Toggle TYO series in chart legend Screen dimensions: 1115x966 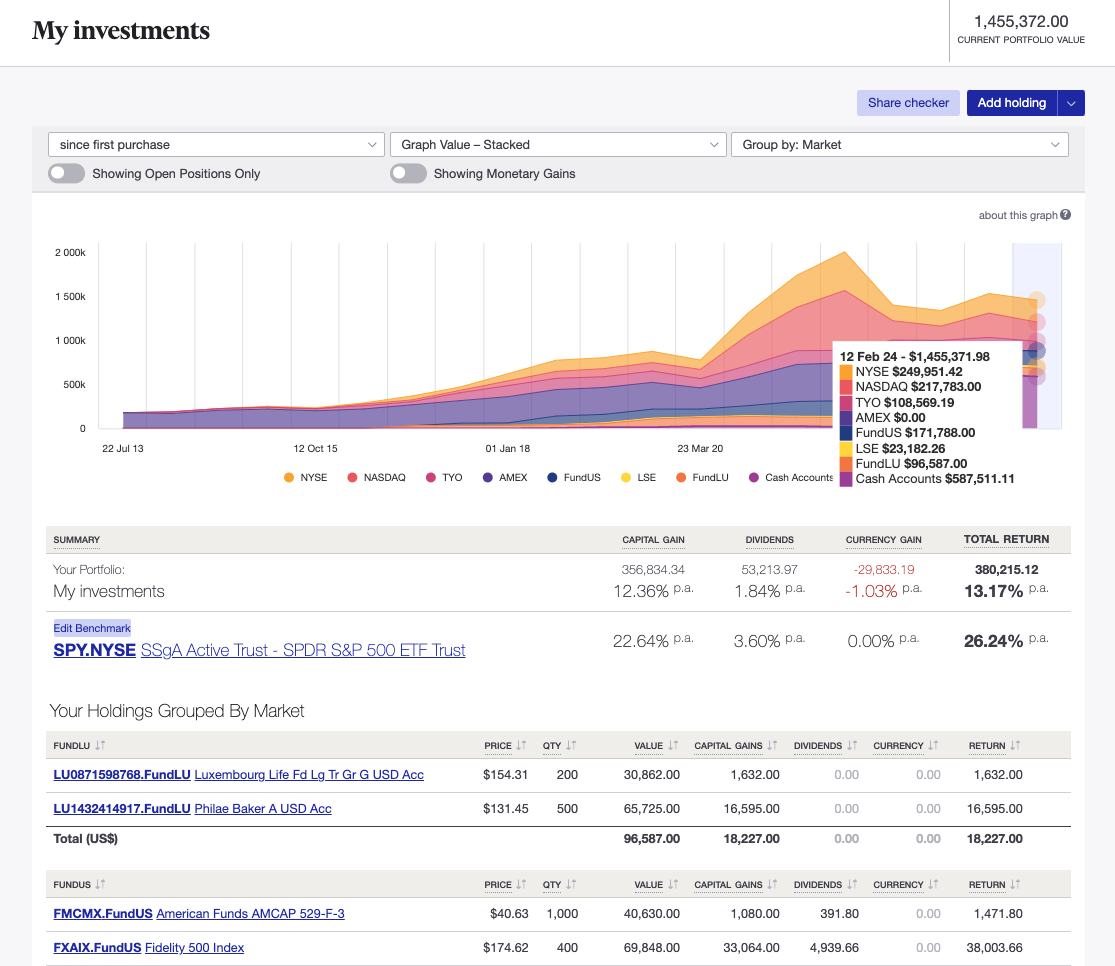coord(444,477)
